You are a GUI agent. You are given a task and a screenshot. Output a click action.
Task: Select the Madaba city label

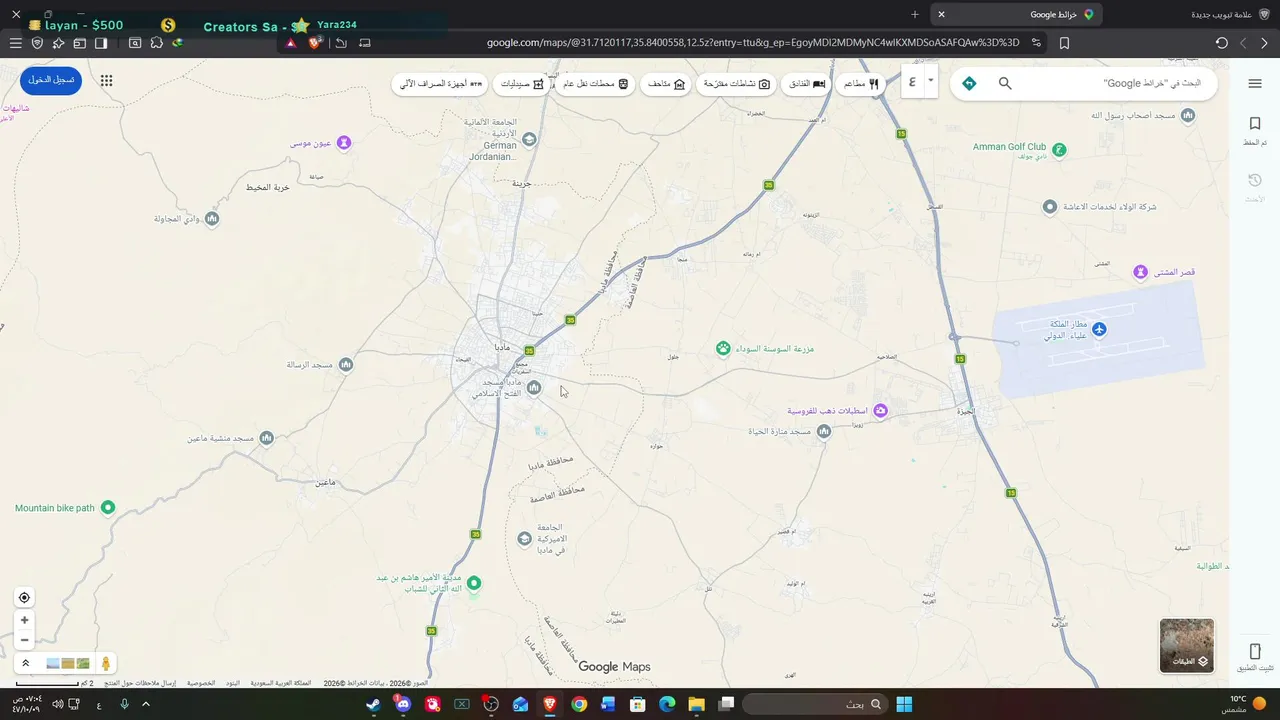coord(502,347)
